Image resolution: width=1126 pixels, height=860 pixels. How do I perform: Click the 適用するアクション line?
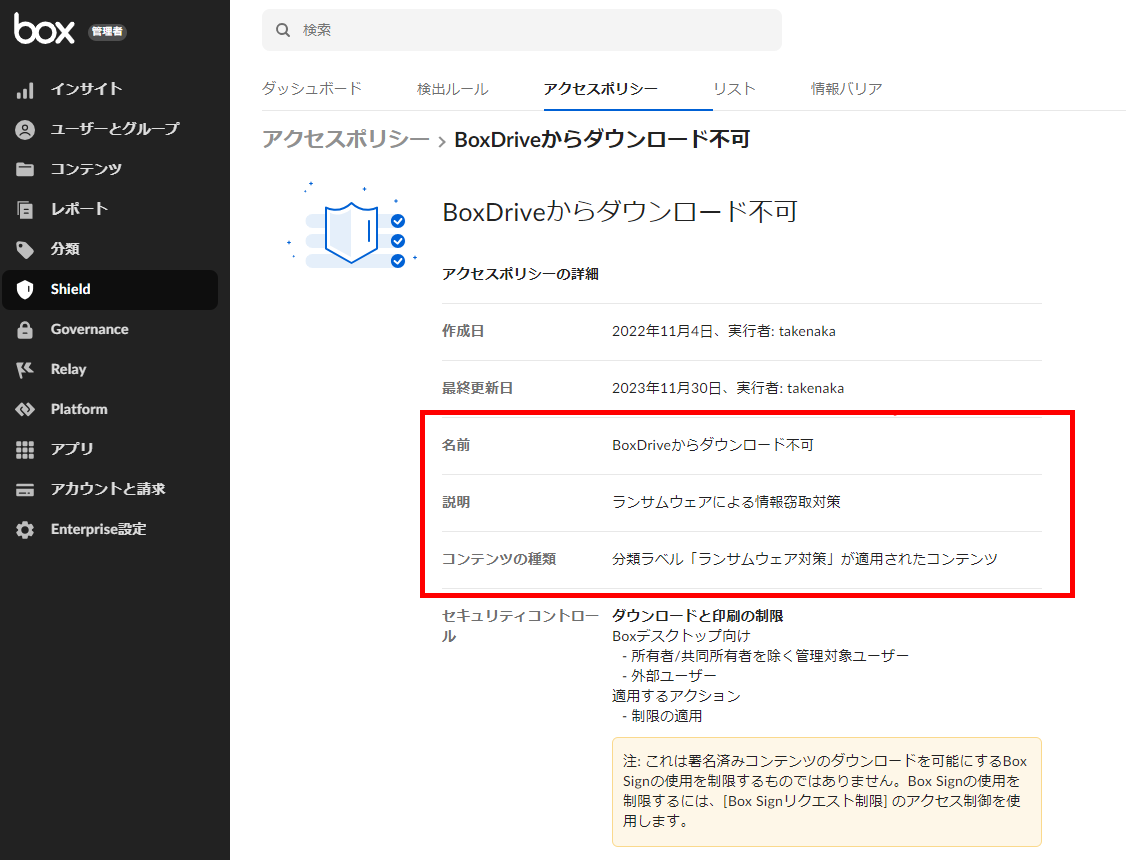click(x=676, y=696)
